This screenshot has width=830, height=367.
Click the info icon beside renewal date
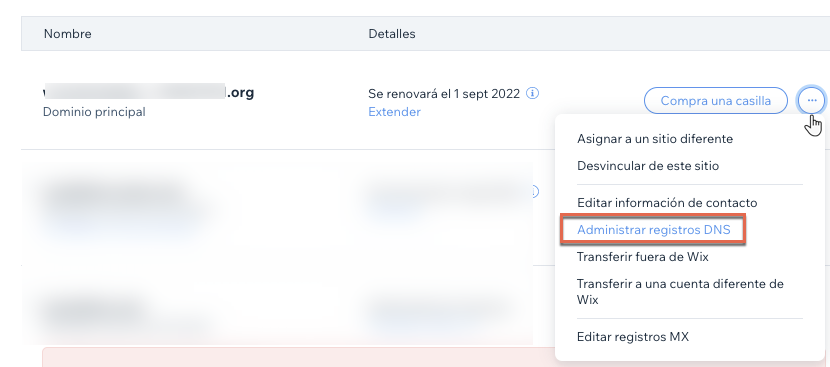533,94
